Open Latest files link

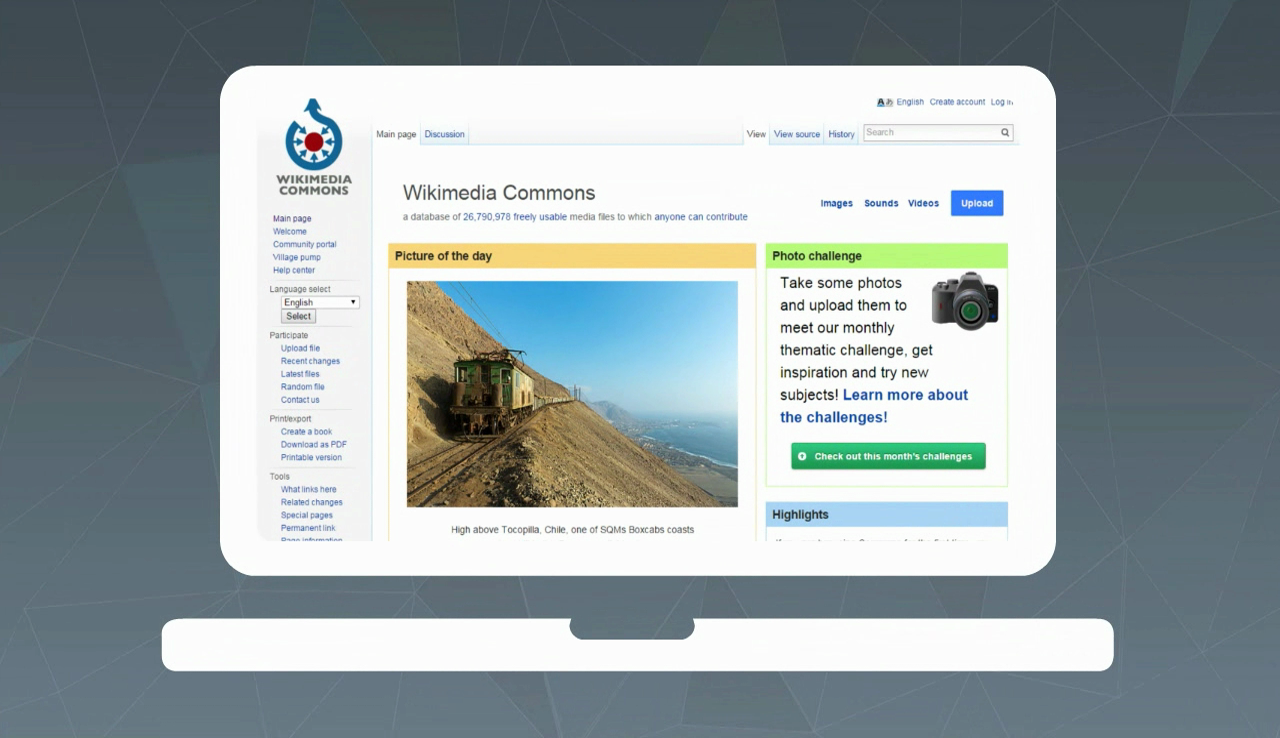(x=300, y=374)
